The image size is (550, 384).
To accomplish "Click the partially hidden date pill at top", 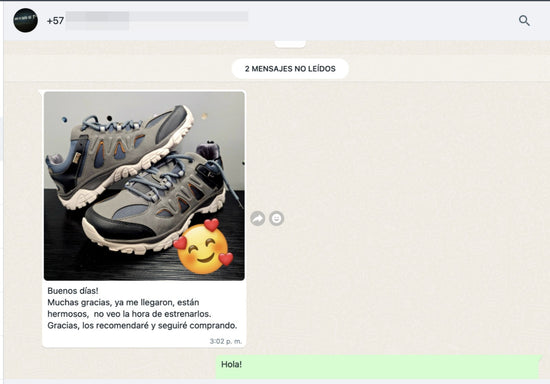I will [290, 44].
